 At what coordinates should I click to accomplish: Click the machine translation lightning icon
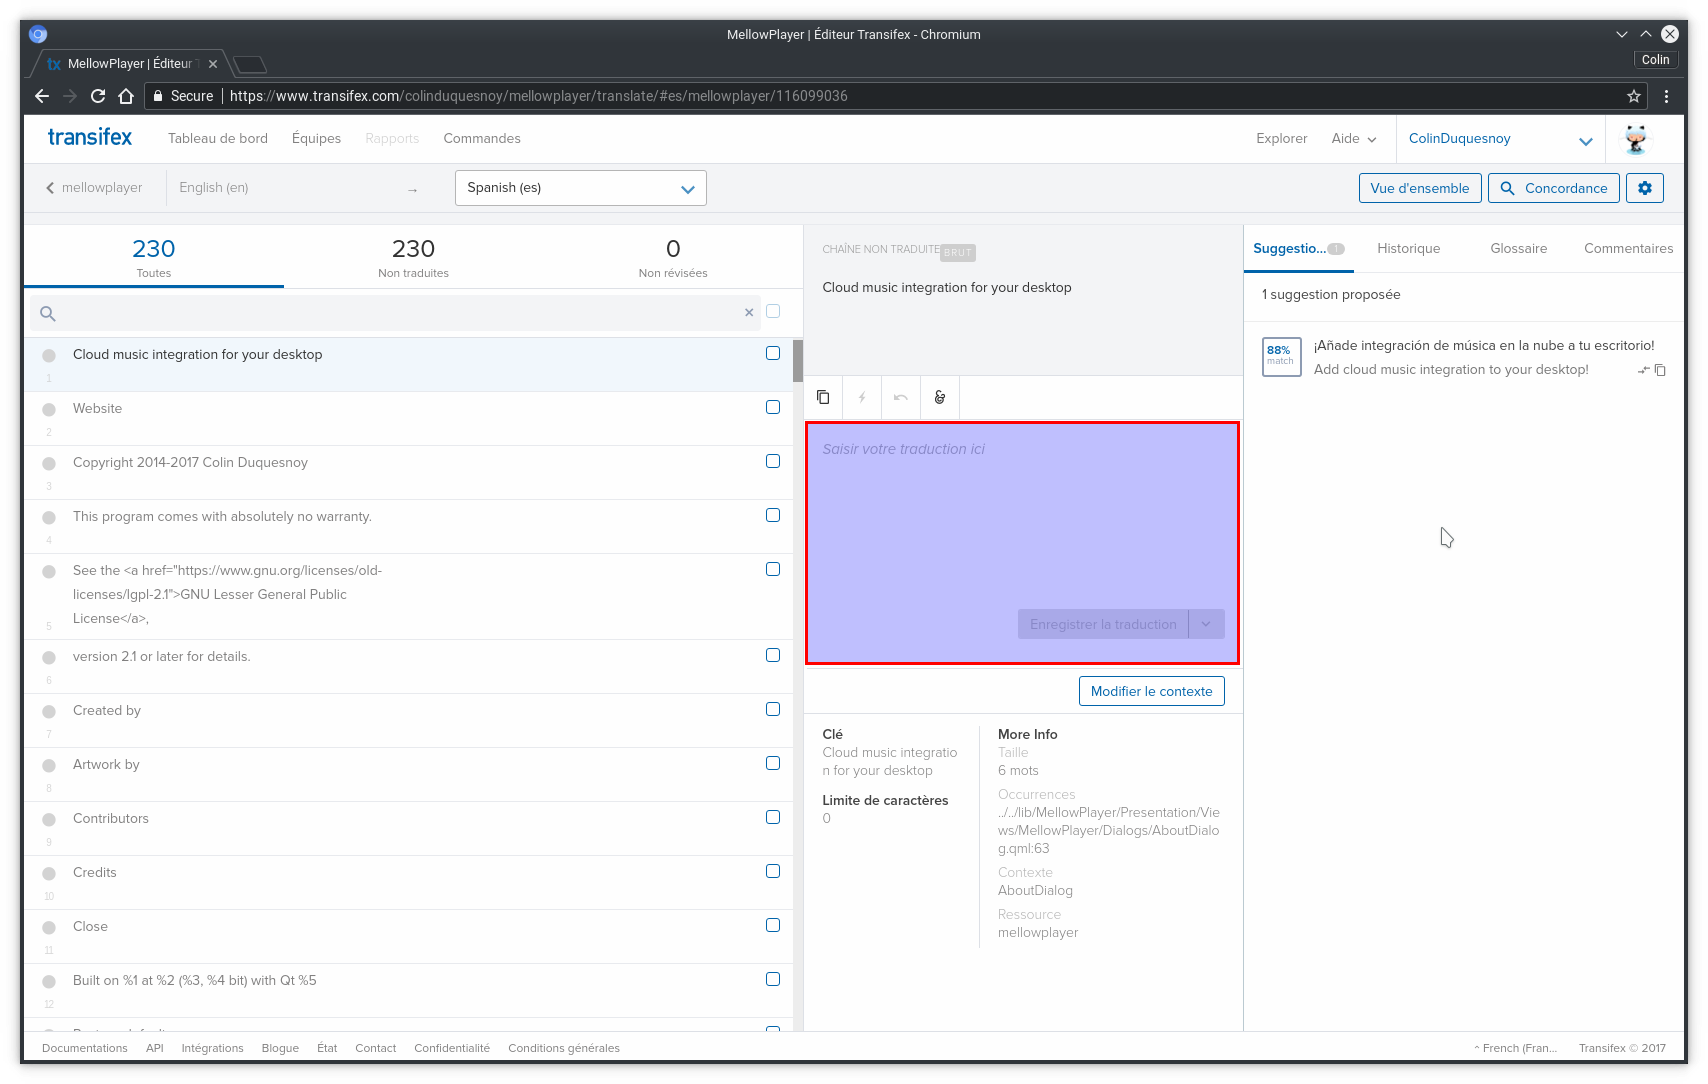862,397
